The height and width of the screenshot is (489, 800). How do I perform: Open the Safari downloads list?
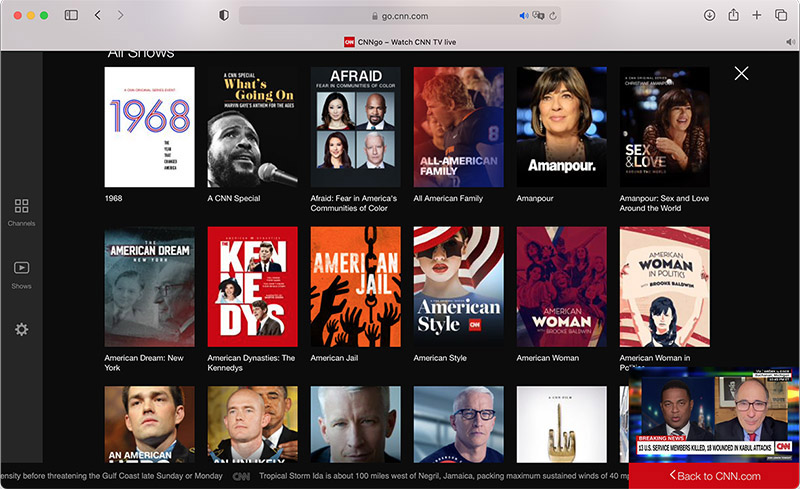(x=709, y=15)
